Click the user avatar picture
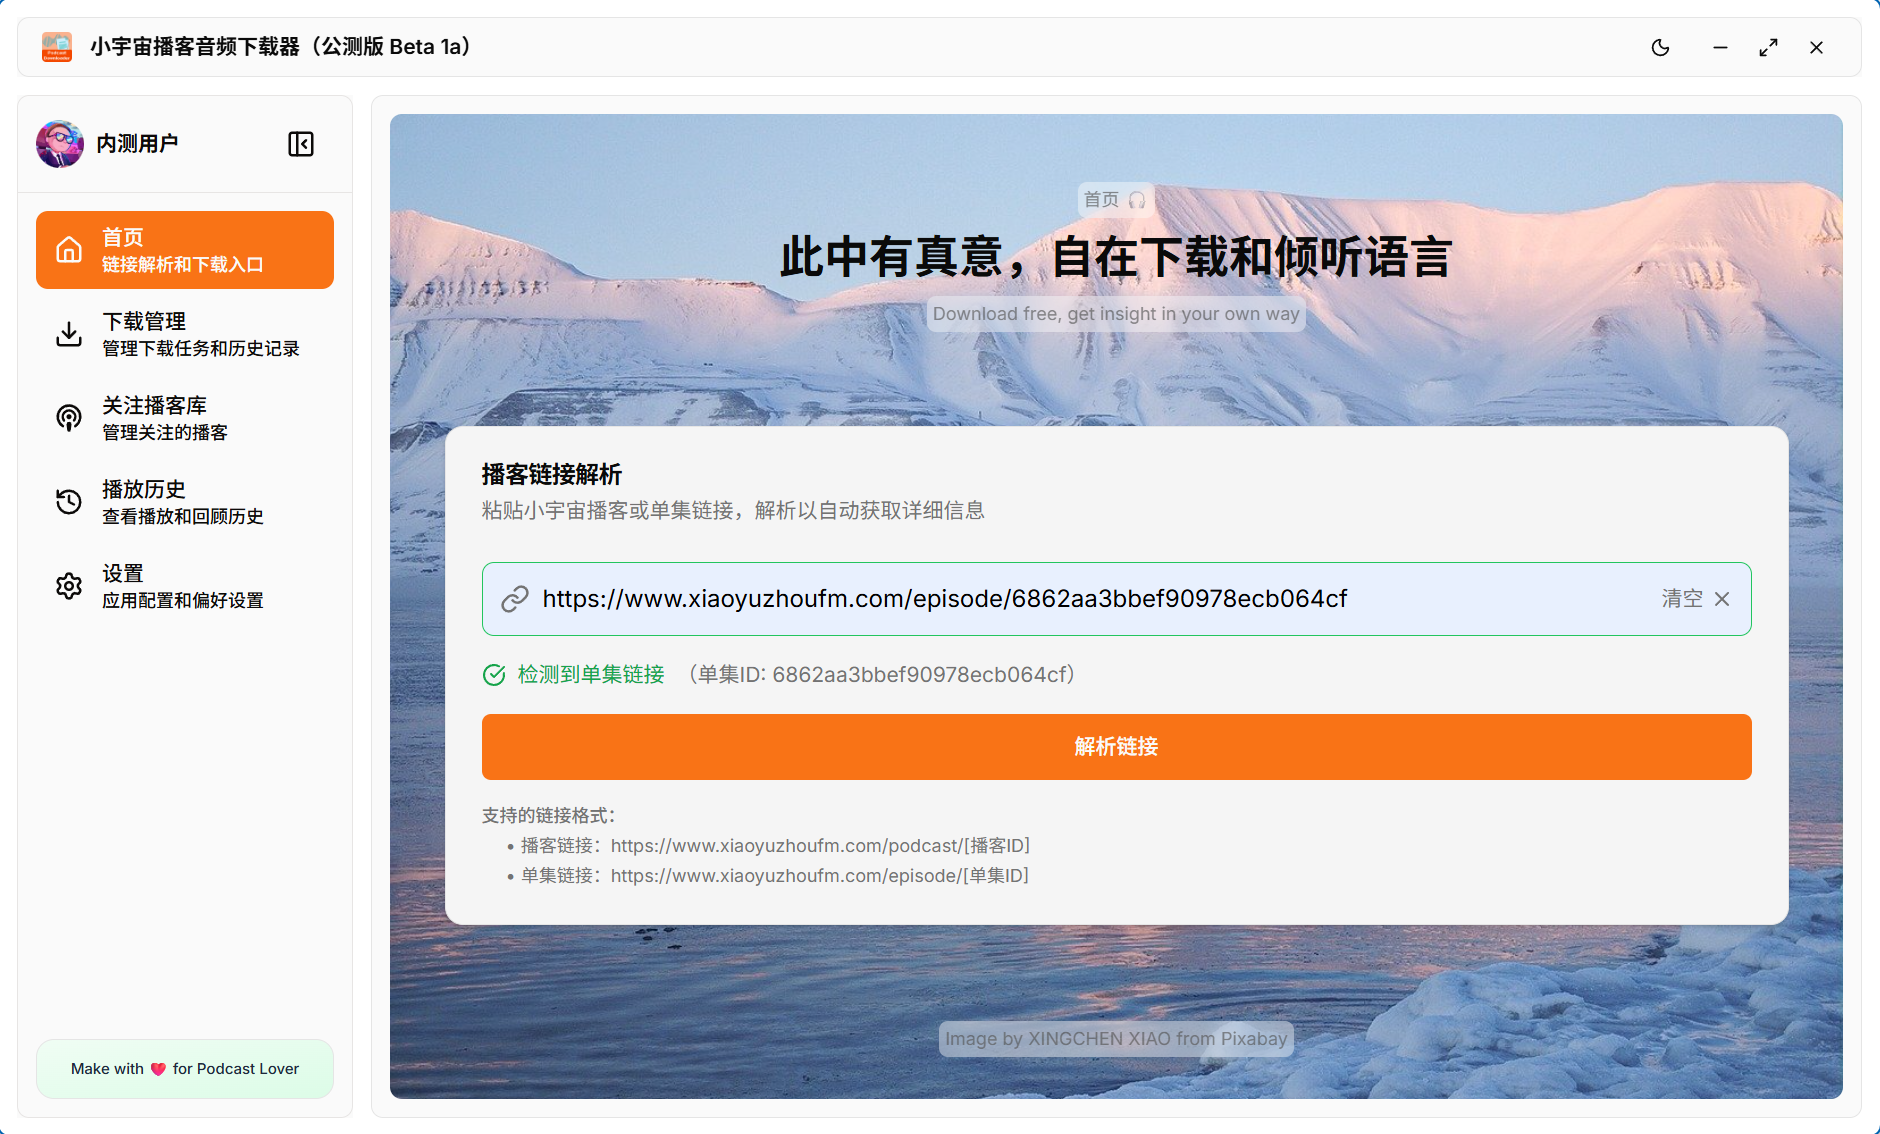 click(x=60, y=144)
